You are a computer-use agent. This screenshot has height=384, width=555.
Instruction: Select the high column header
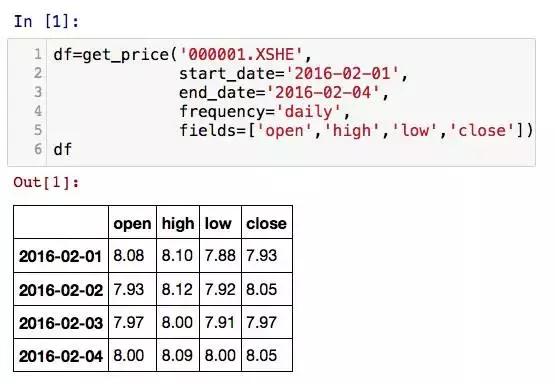tap(178, 223)
